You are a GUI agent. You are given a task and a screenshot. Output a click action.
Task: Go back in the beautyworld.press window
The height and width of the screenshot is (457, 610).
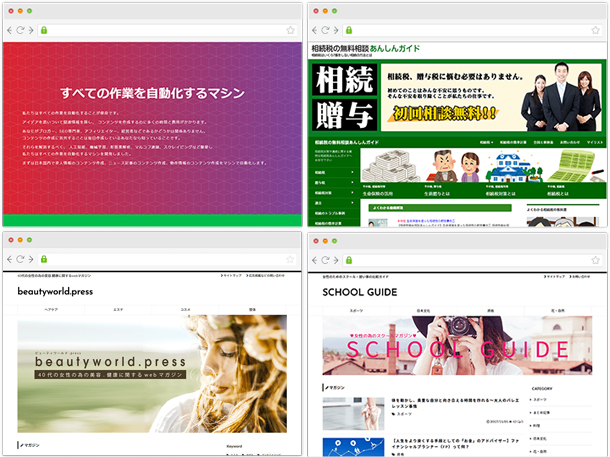pos(10,259)
